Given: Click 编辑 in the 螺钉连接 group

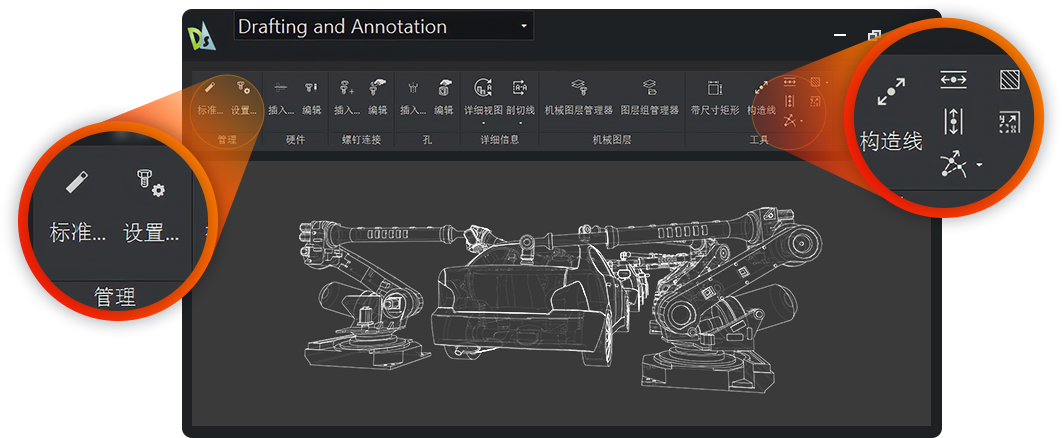Looking at the screenshot, I should pyautogui.click(x=377, y=99).
